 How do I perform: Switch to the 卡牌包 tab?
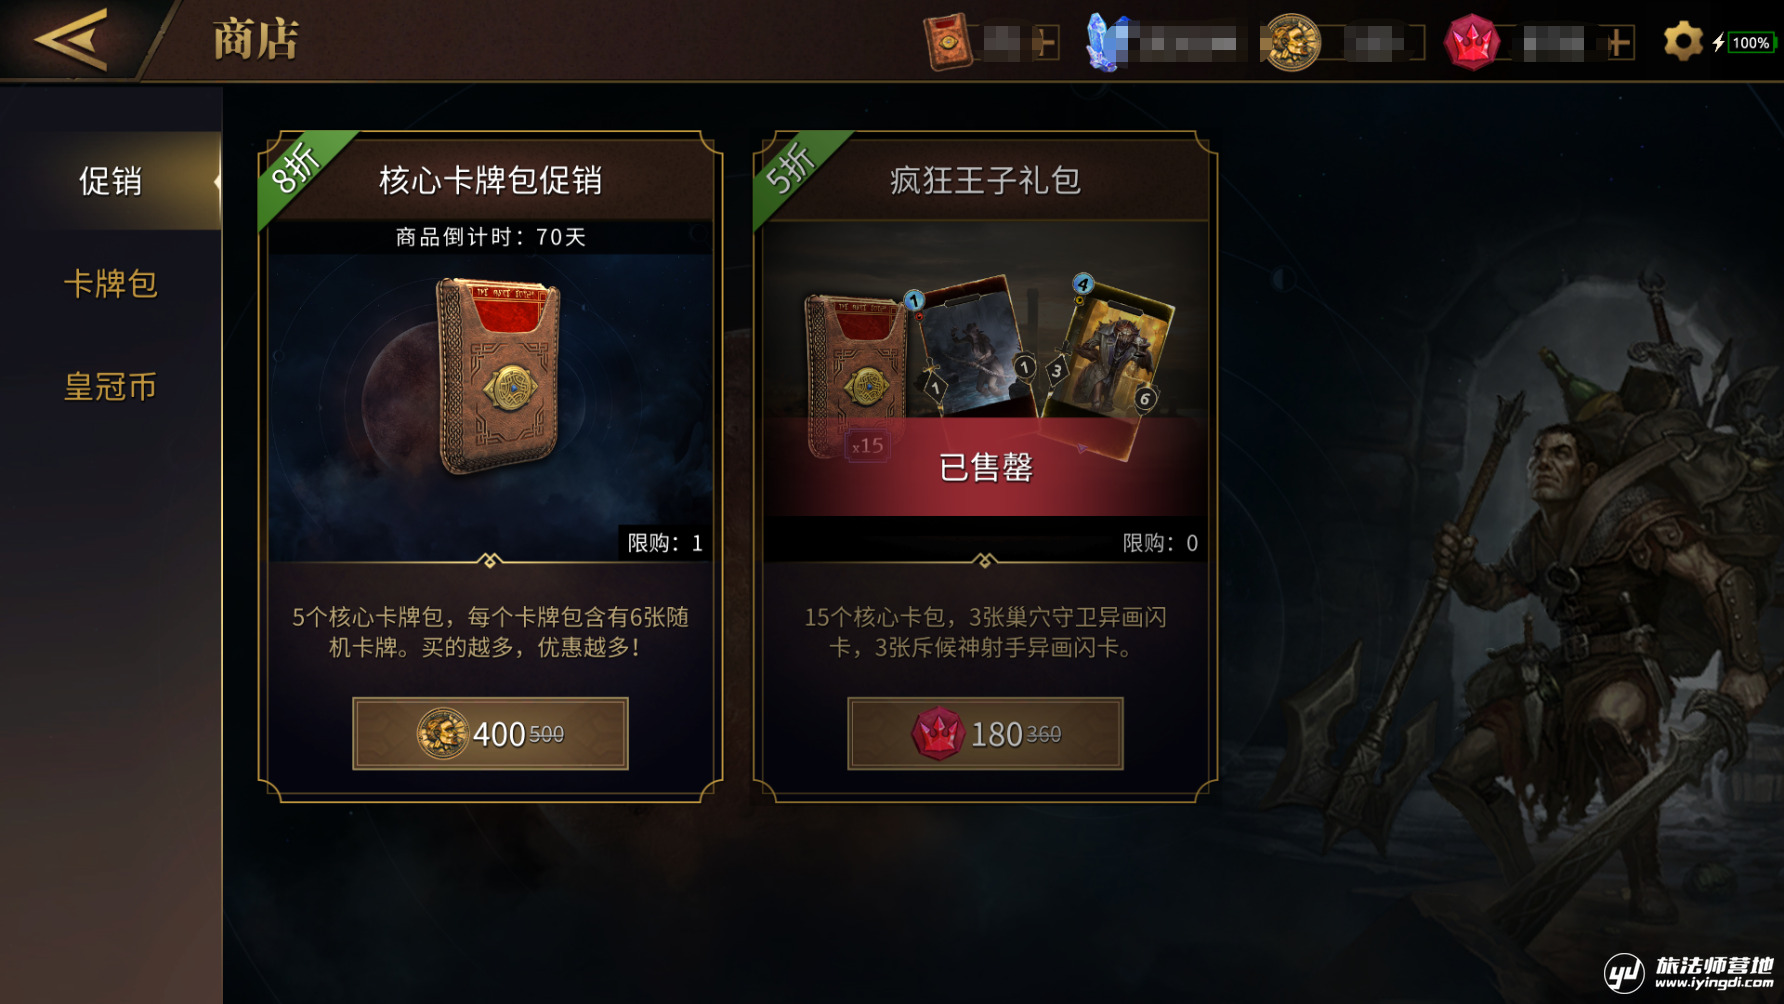point(111,284)
